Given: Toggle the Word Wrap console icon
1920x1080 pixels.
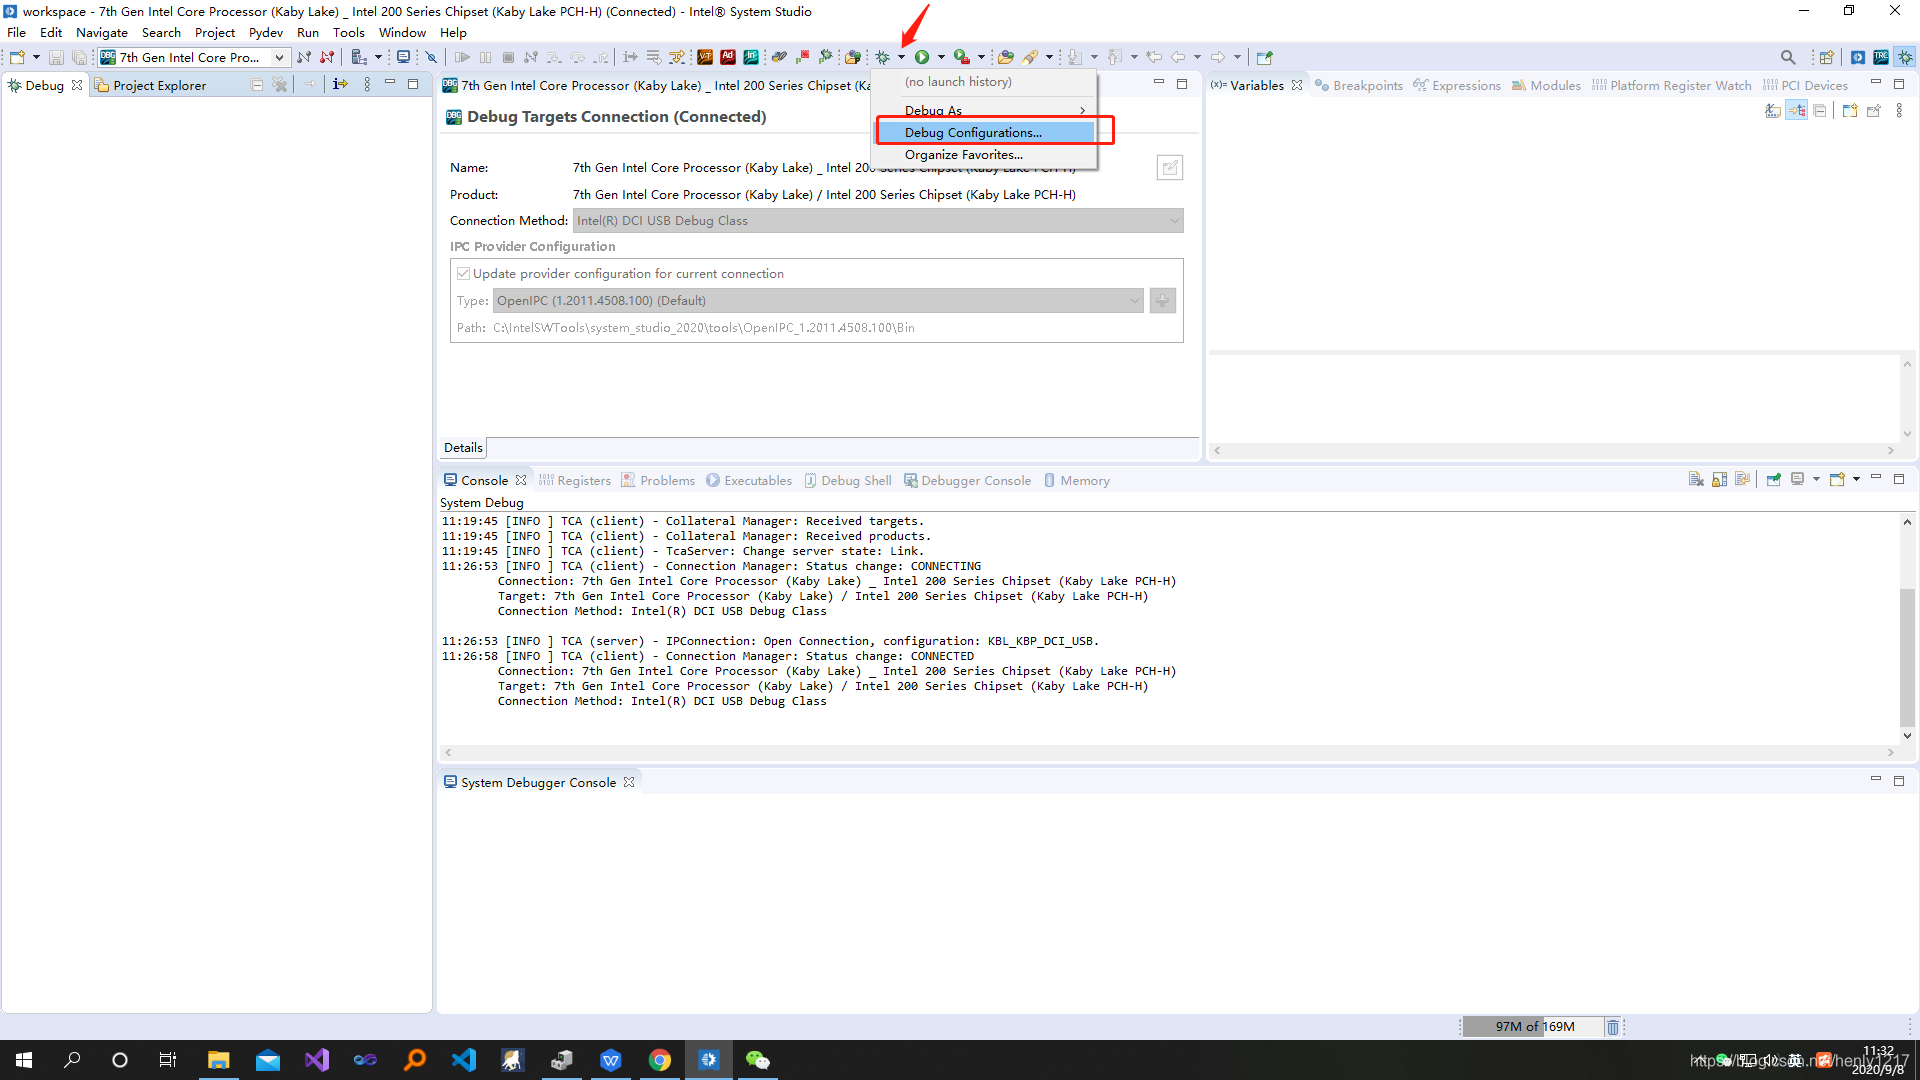Looking at the screenshot, I should [x=1742, y=479].
